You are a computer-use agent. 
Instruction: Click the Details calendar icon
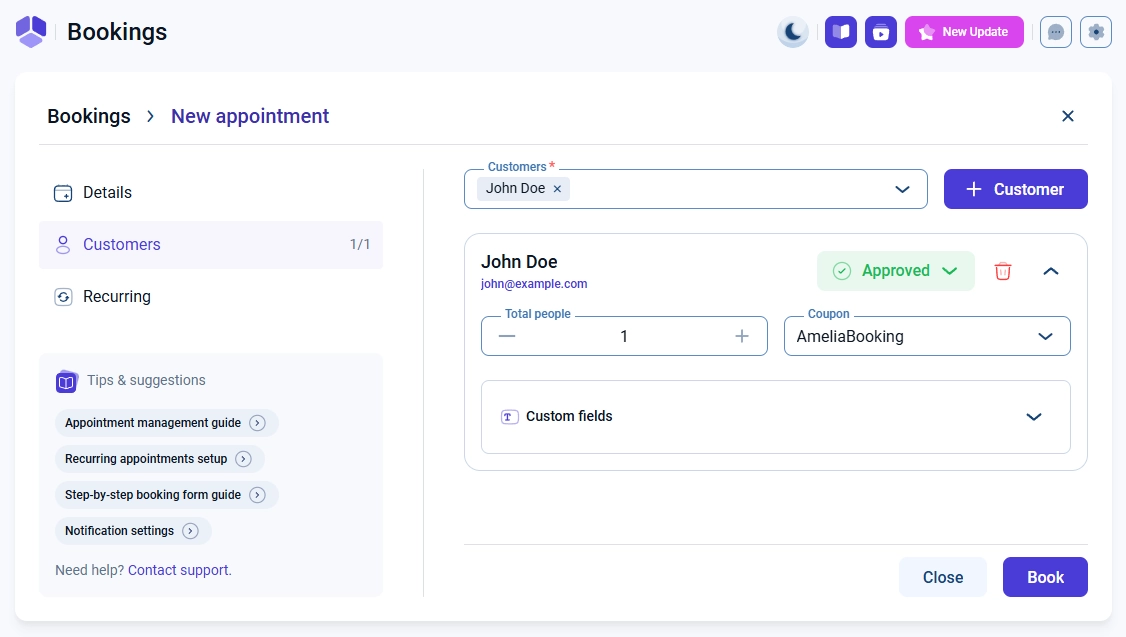coord(63,193)
